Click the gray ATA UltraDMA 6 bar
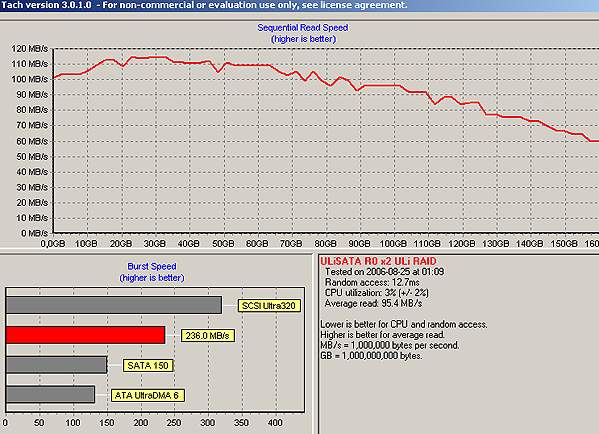 pos(50,394)
